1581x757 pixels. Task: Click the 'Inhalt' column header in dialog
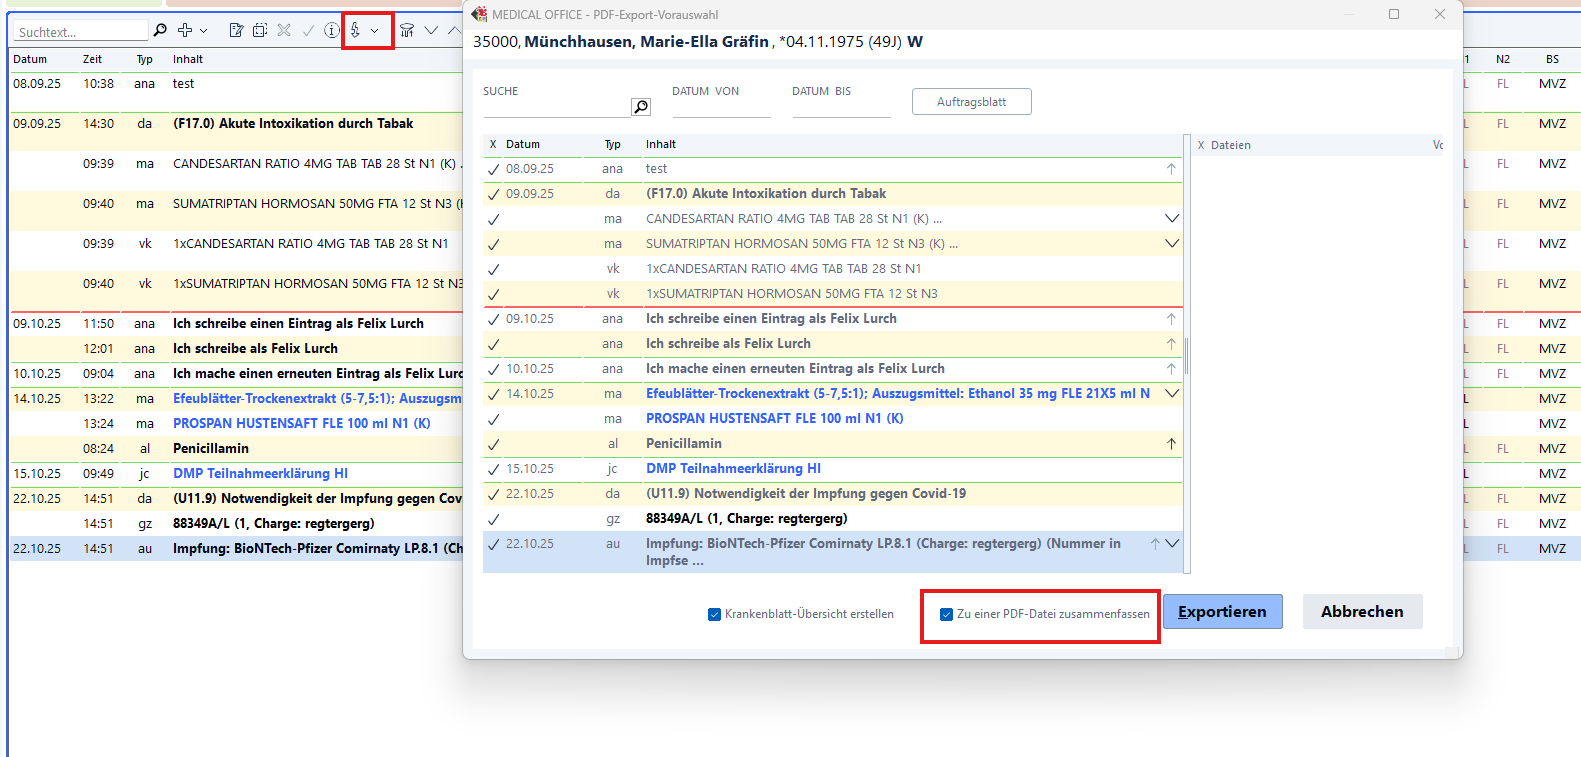pyautogui.click(x=661, y=144)
